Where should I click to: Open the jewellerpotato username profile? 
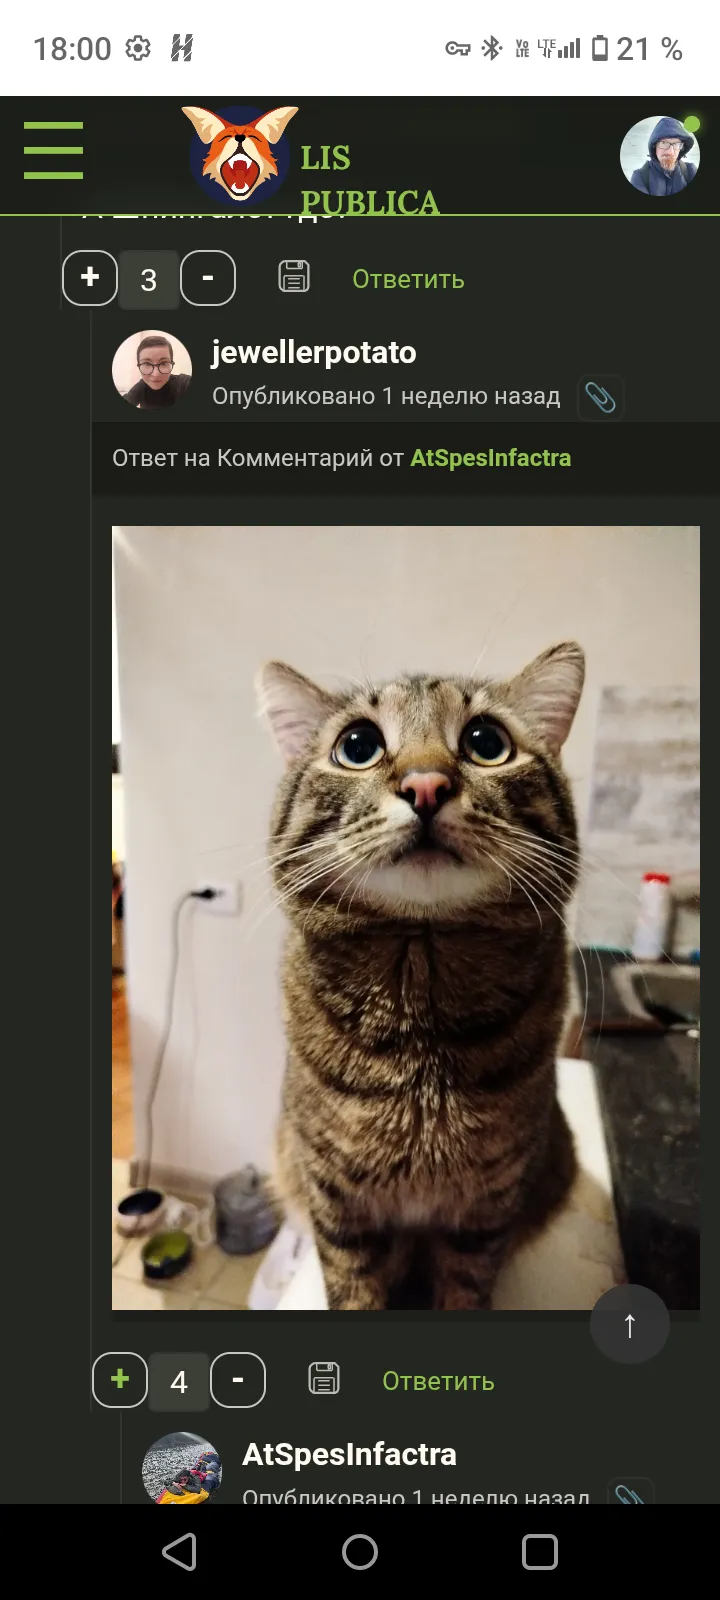pyautogui.click(x=313, y=352)
